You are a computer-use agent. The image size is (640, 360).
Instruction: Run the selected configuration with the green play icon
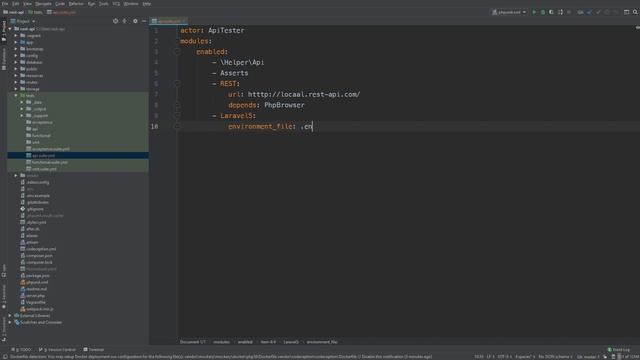534,12
